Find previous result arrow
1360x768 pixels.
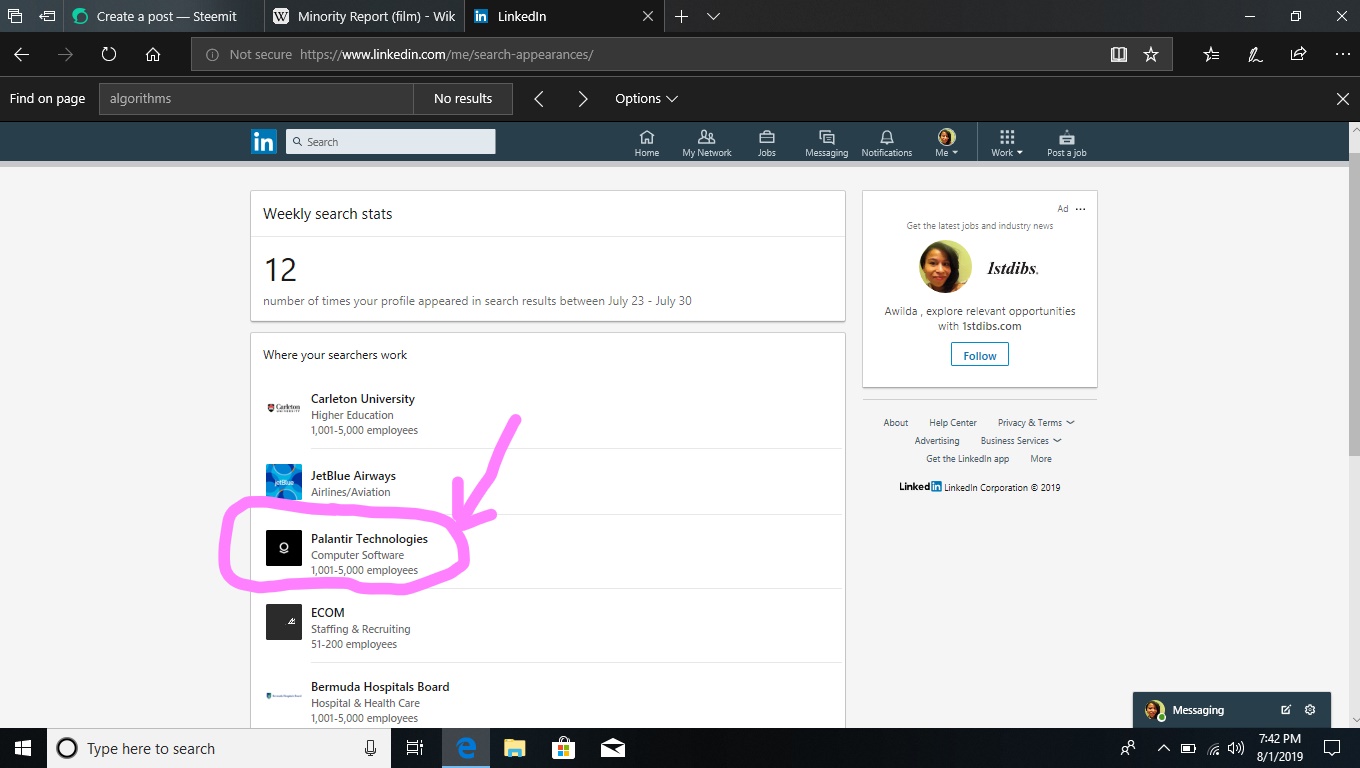pyautogui.click(x=539, y=99)
